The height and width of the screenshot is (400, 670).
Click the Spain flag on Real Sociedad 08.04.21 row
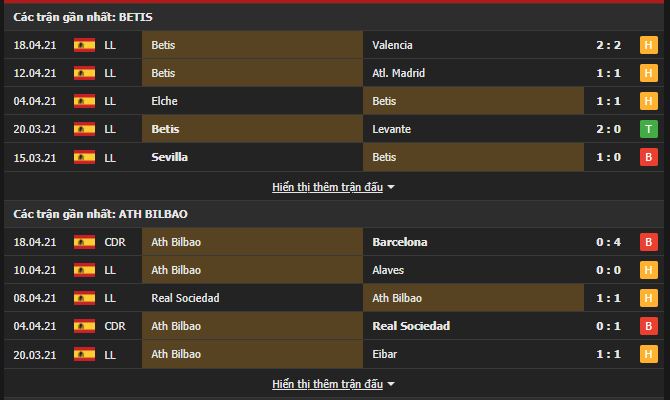coord(84,298)
